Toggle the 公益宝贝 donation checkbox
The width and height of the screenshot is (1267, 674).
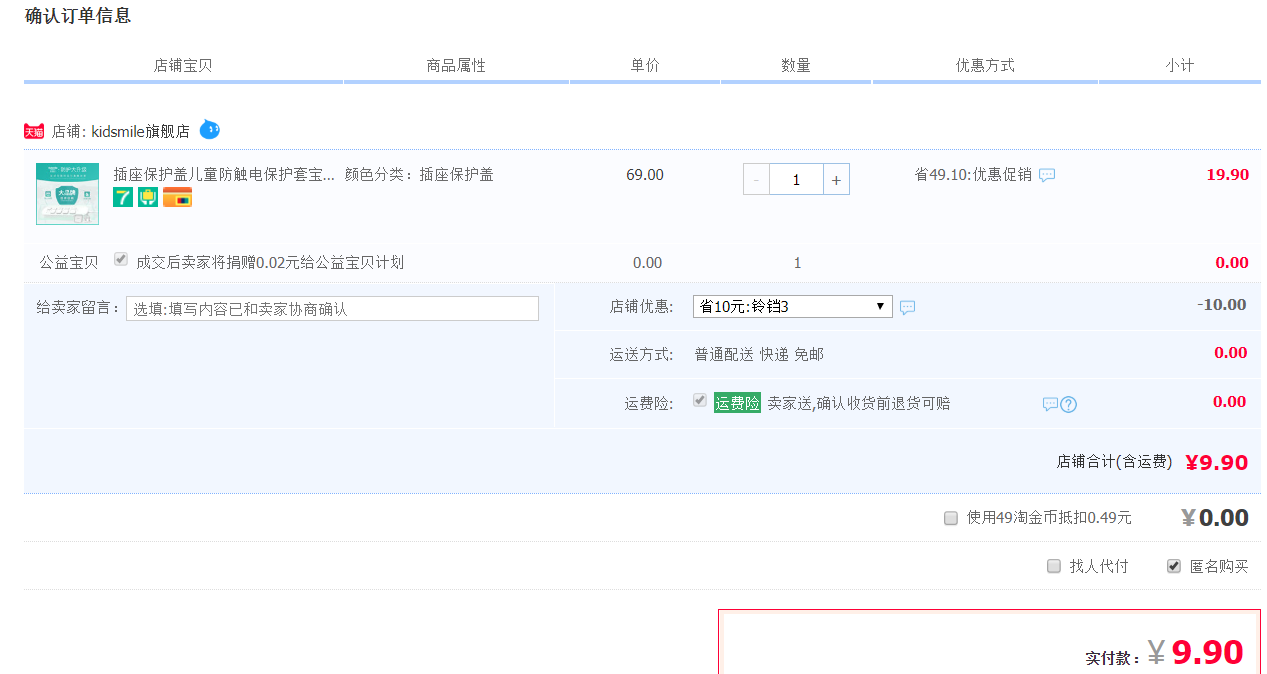121,260
